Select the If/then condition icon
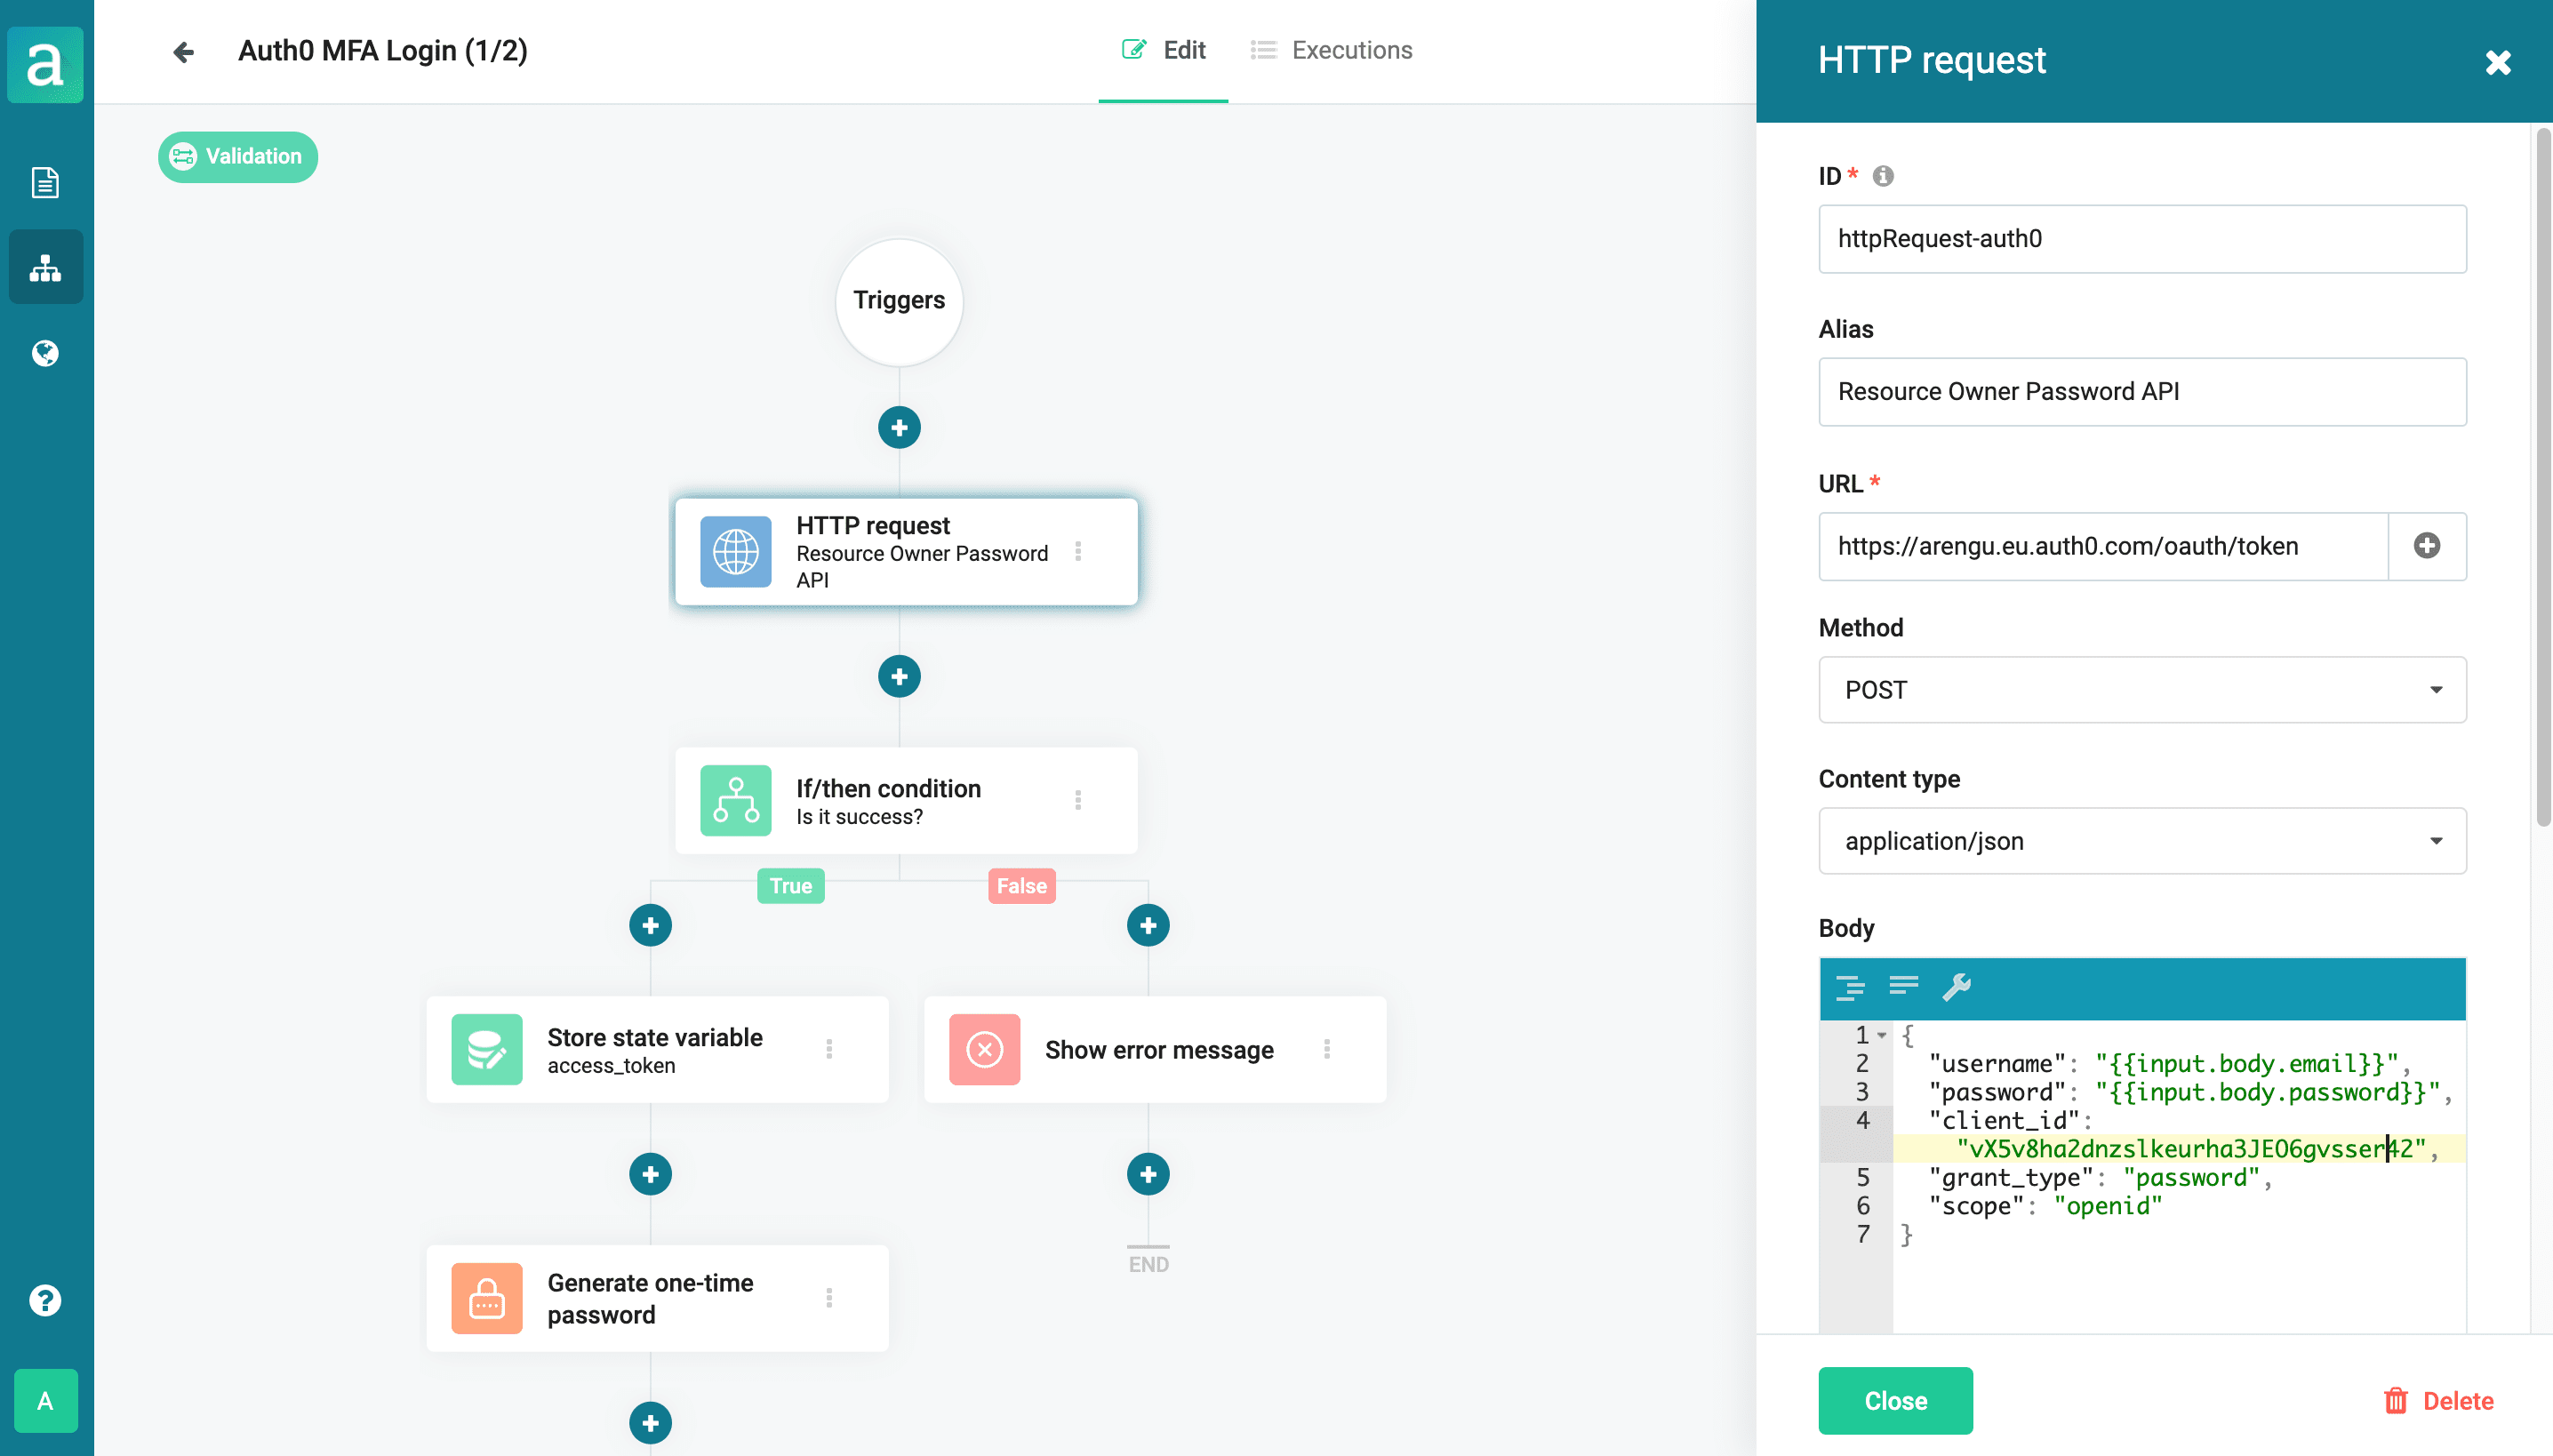2553x1456 pixels. pos(735,801)
